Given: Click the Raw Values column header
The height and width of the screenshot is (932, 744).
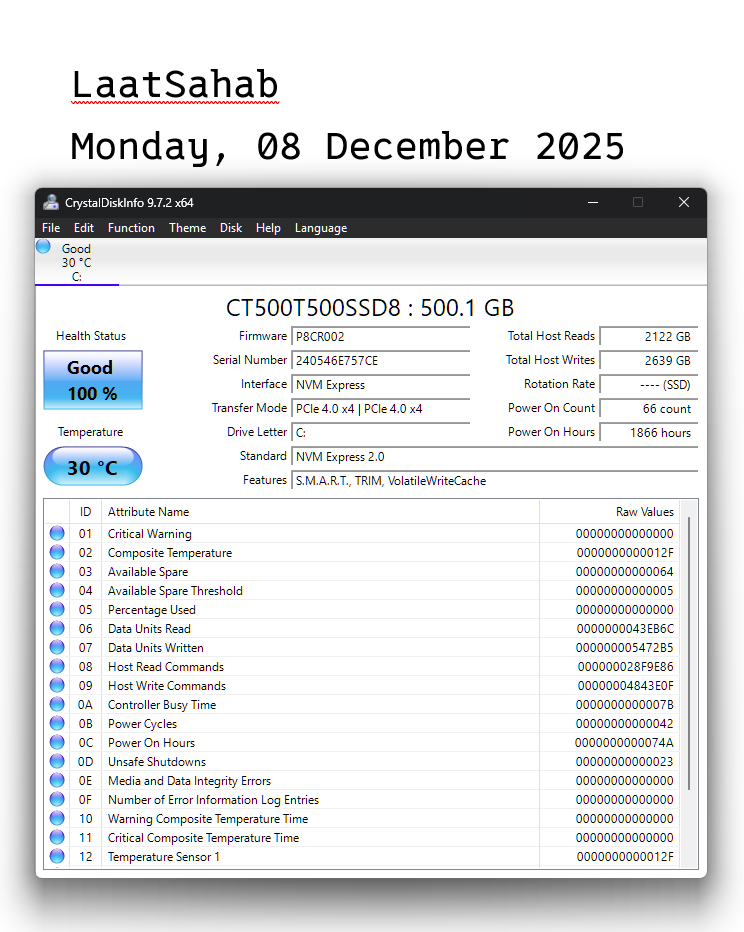Looking at the screenshot, I should tap(644, 512).
